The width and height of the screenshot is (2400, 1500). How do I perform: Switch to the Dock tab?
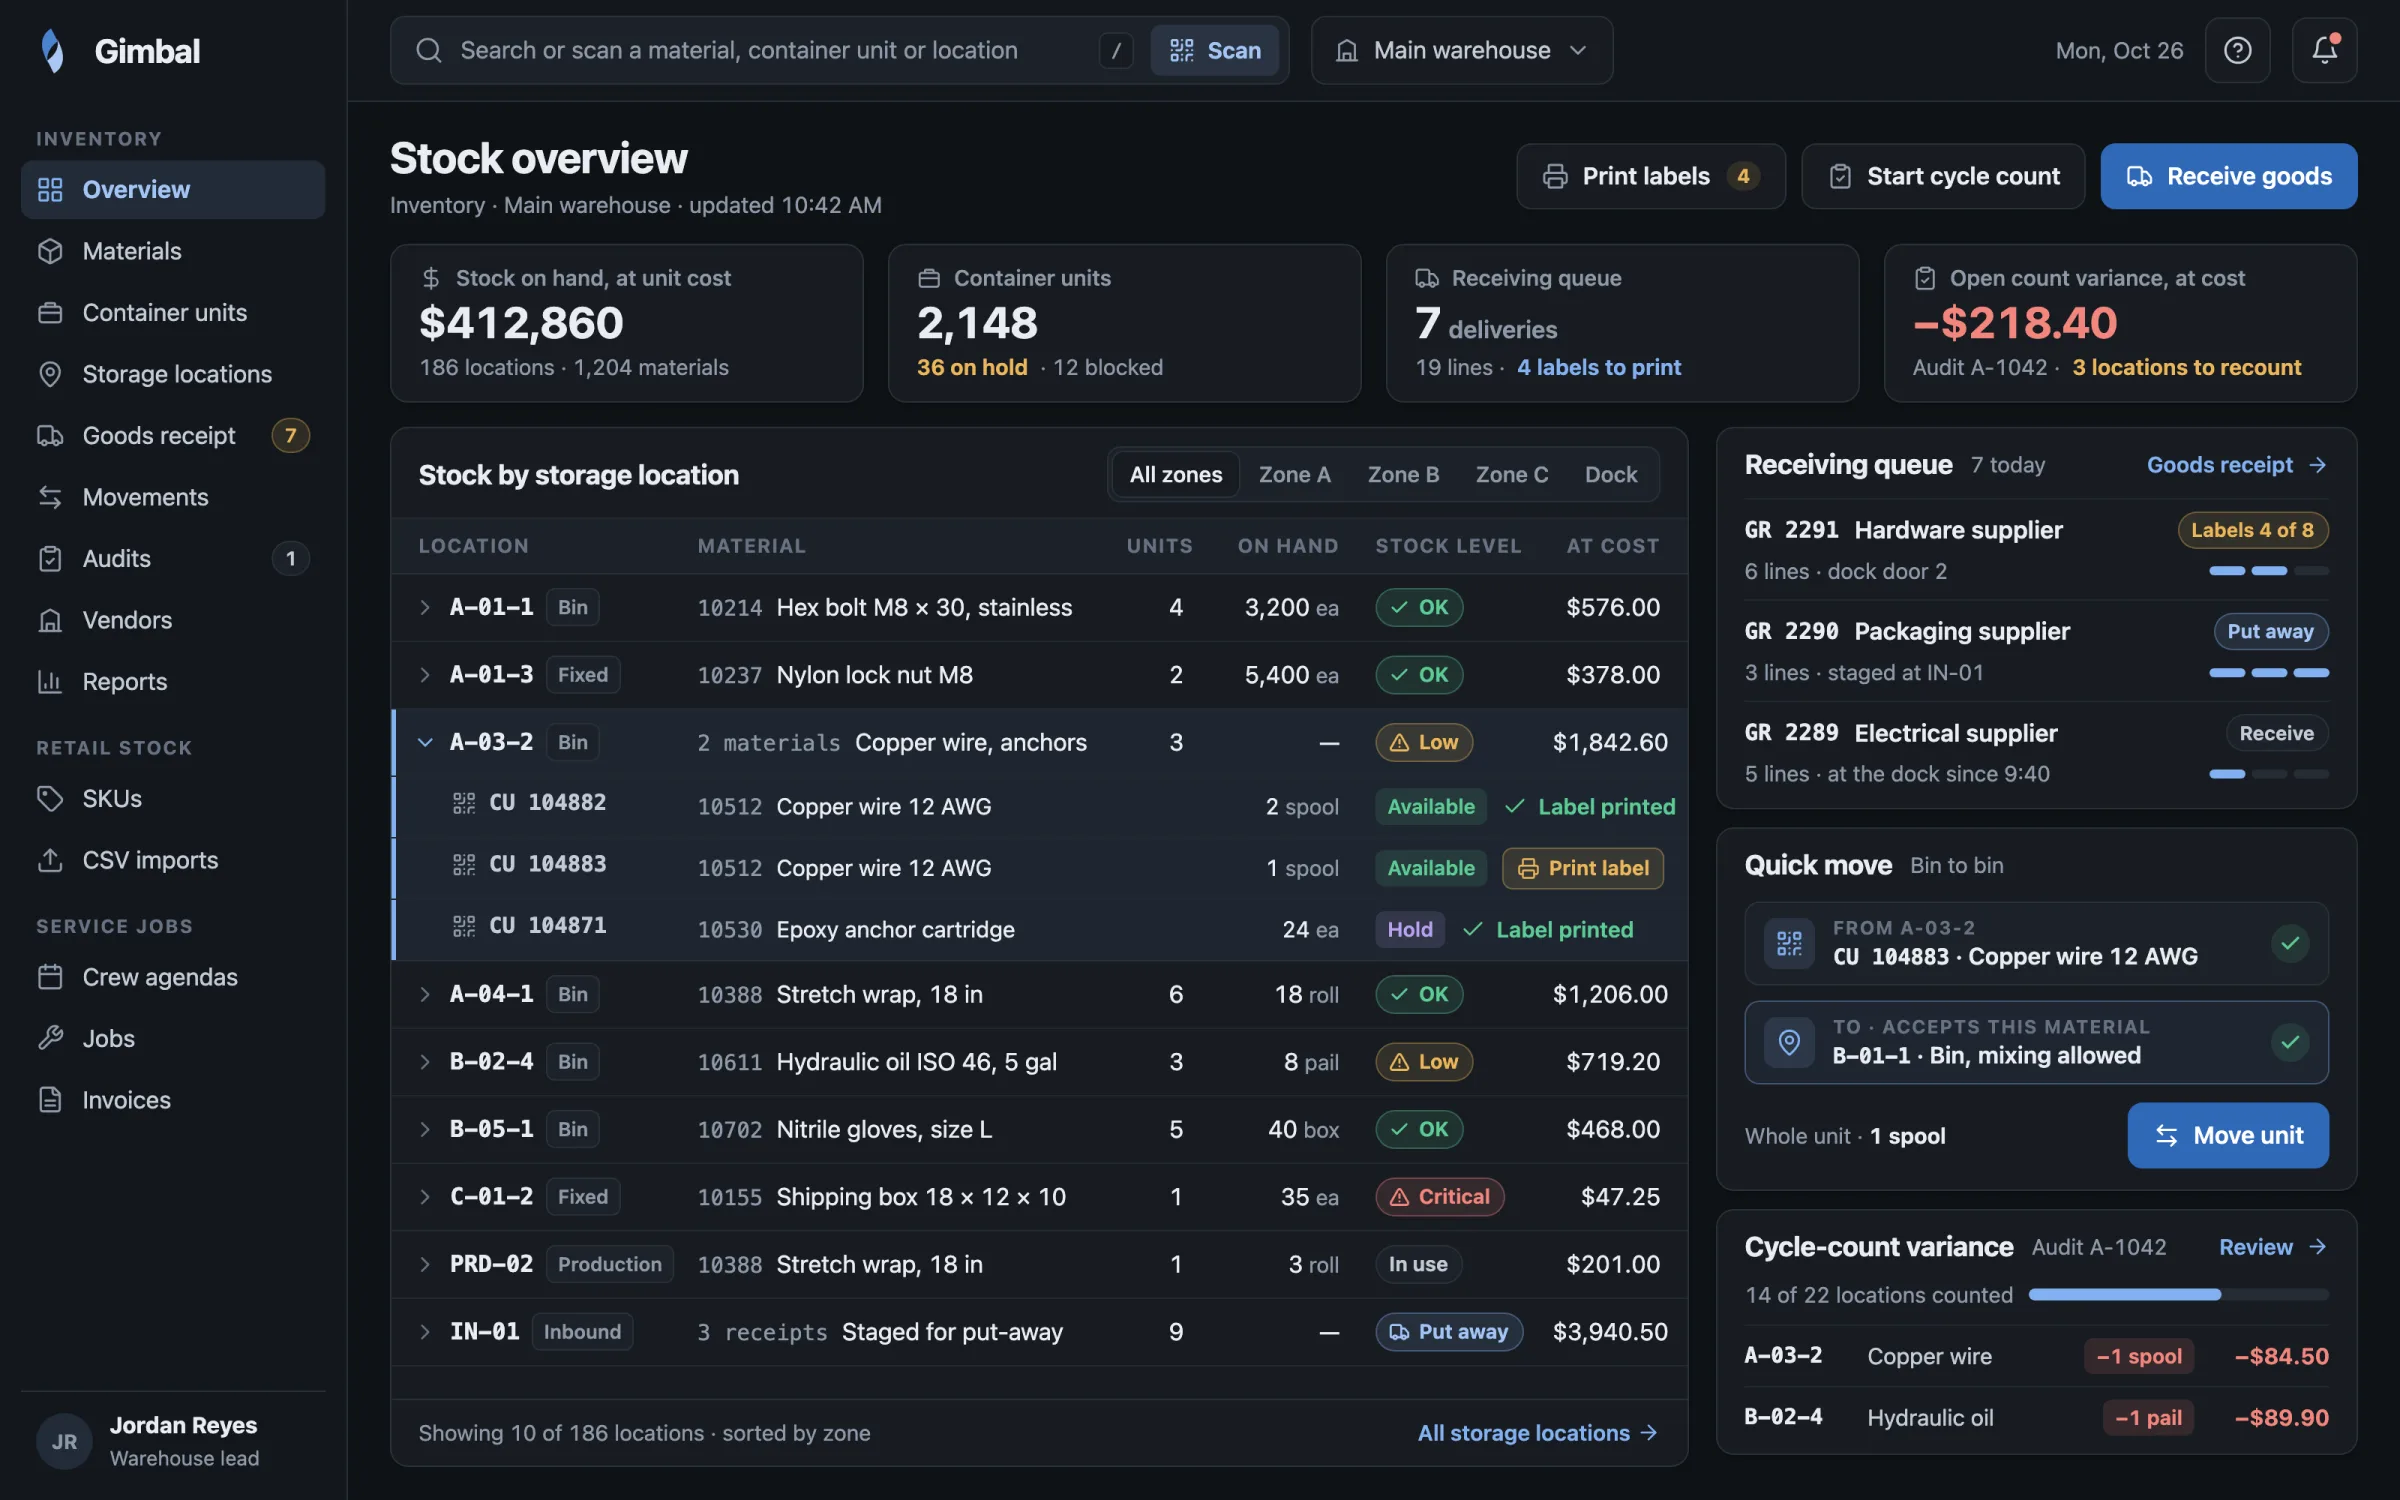[x=1610, y=474]
